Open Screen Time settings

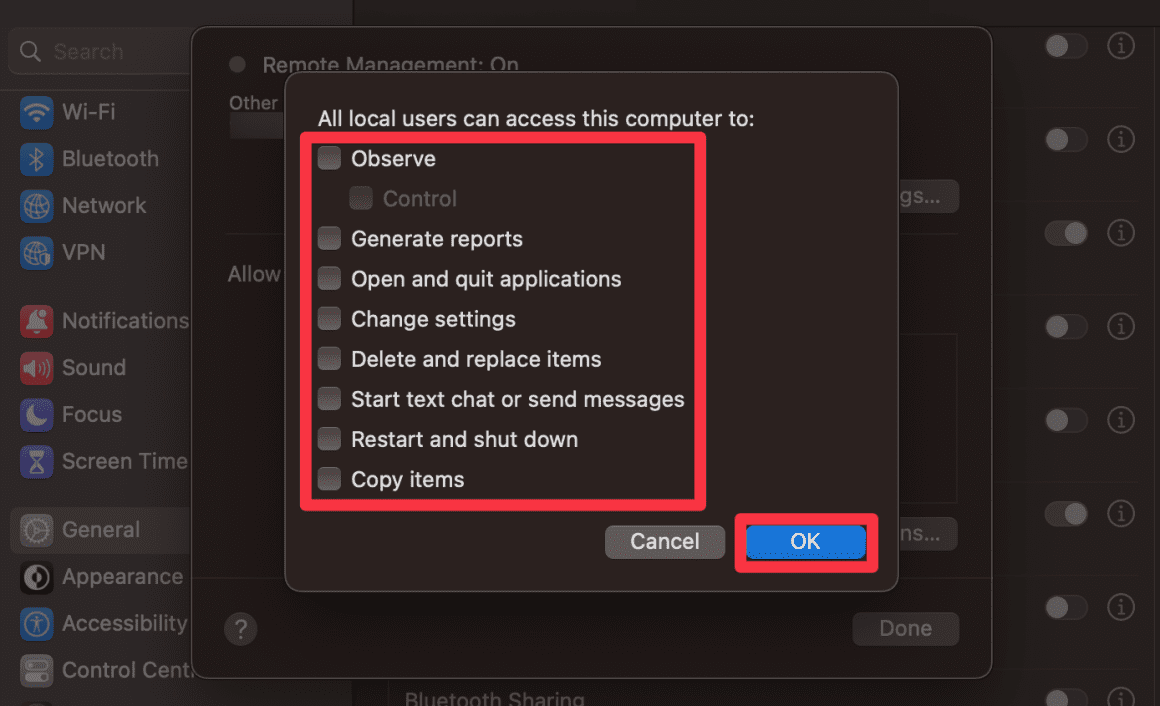coord(125,461)
